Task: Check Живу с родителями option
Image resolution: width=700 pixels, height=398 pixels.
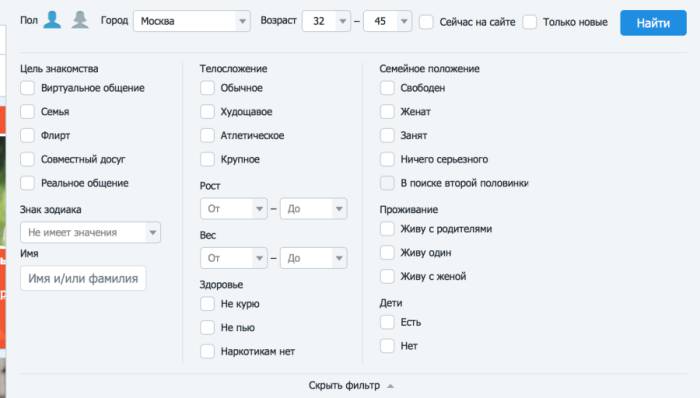Action: click(387, 229)
